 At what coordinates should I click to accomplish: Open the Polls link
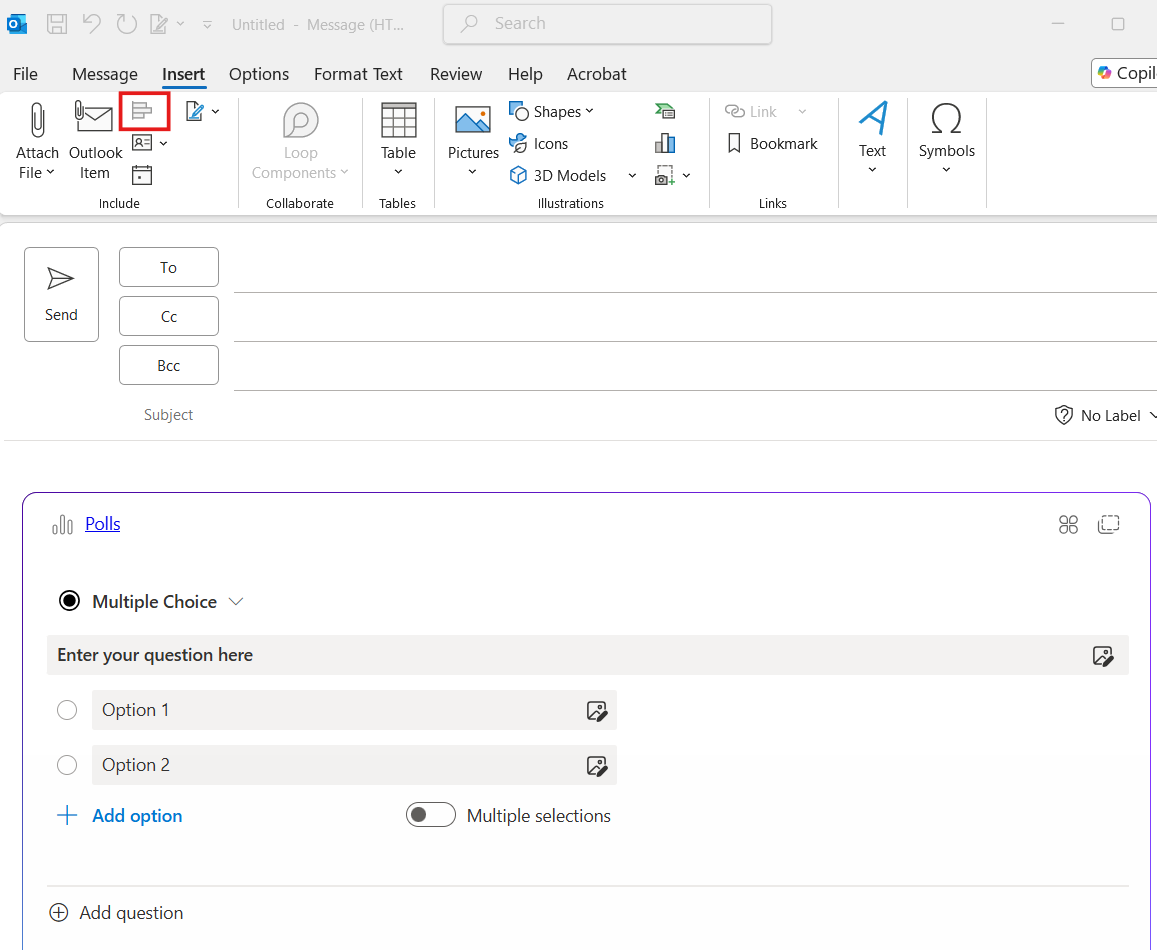pos(102,524)
